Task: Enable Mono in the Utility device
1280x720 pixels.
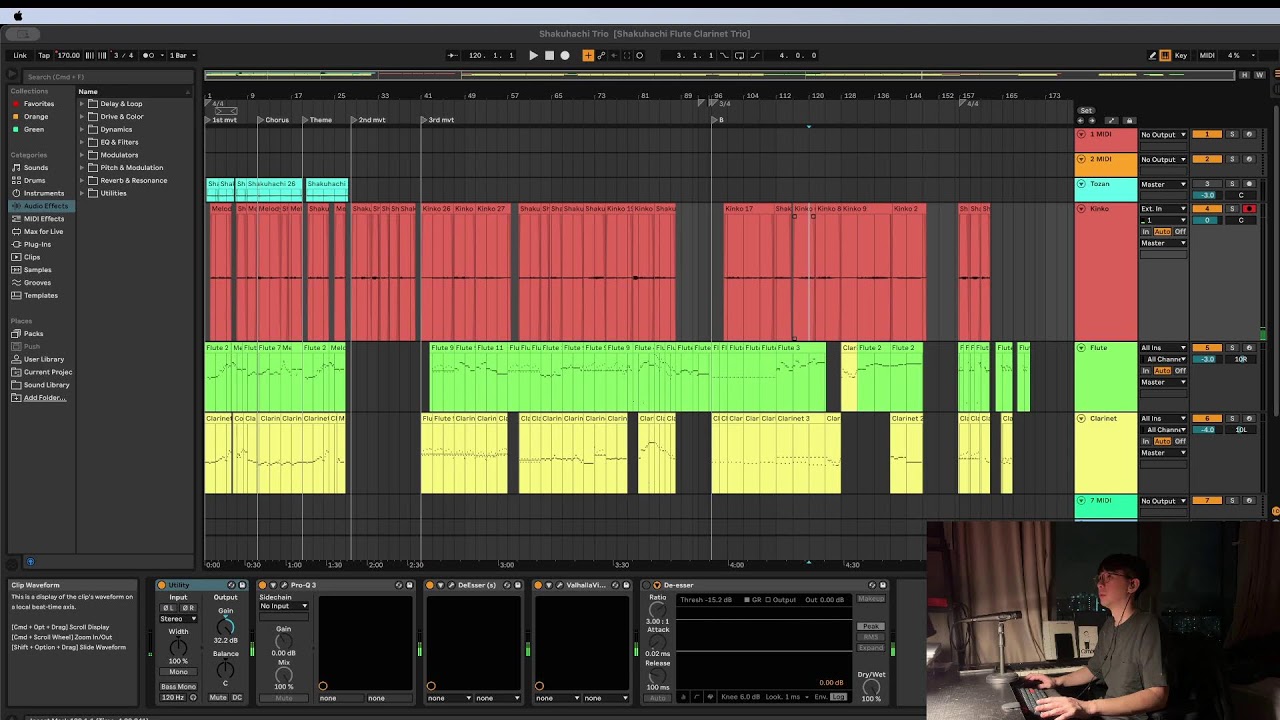Action: (178, 672)
